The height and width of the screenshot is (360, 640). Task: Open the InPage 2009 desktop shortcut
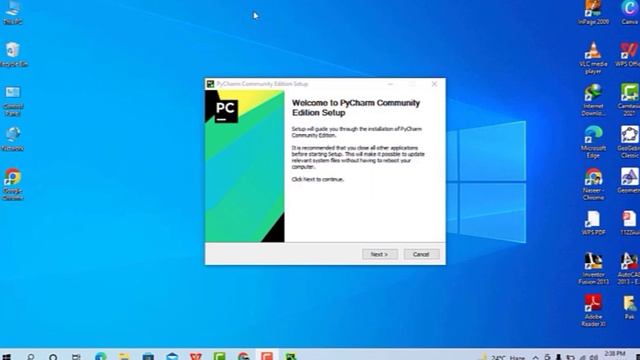pyautogui.click(x=593, y=12)
